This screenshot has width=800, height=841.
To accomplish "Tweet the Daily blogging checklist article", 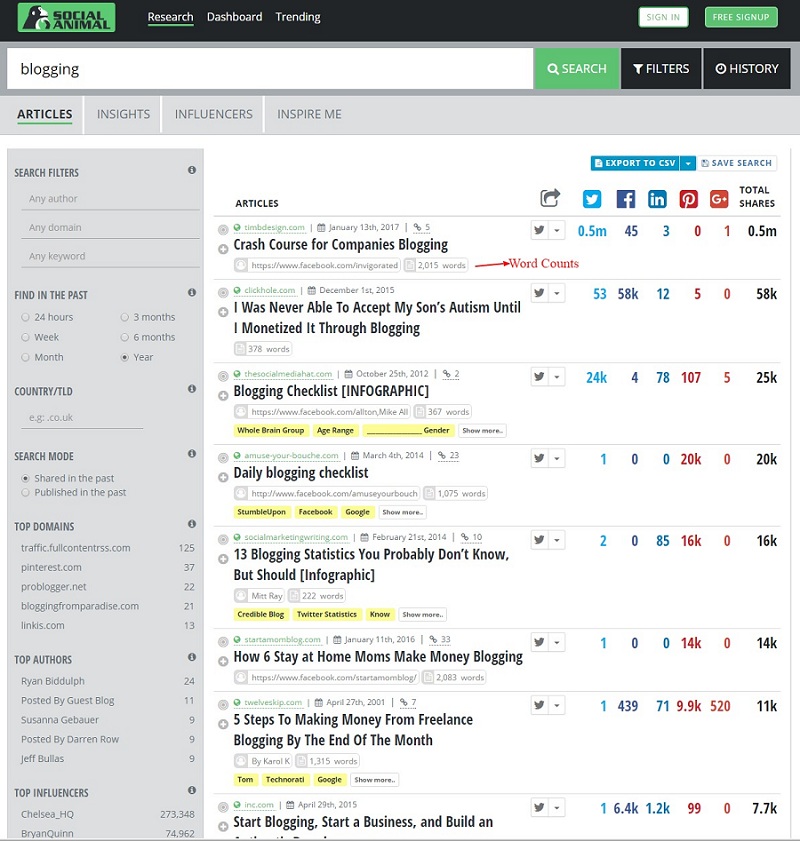I will point(539,459).
